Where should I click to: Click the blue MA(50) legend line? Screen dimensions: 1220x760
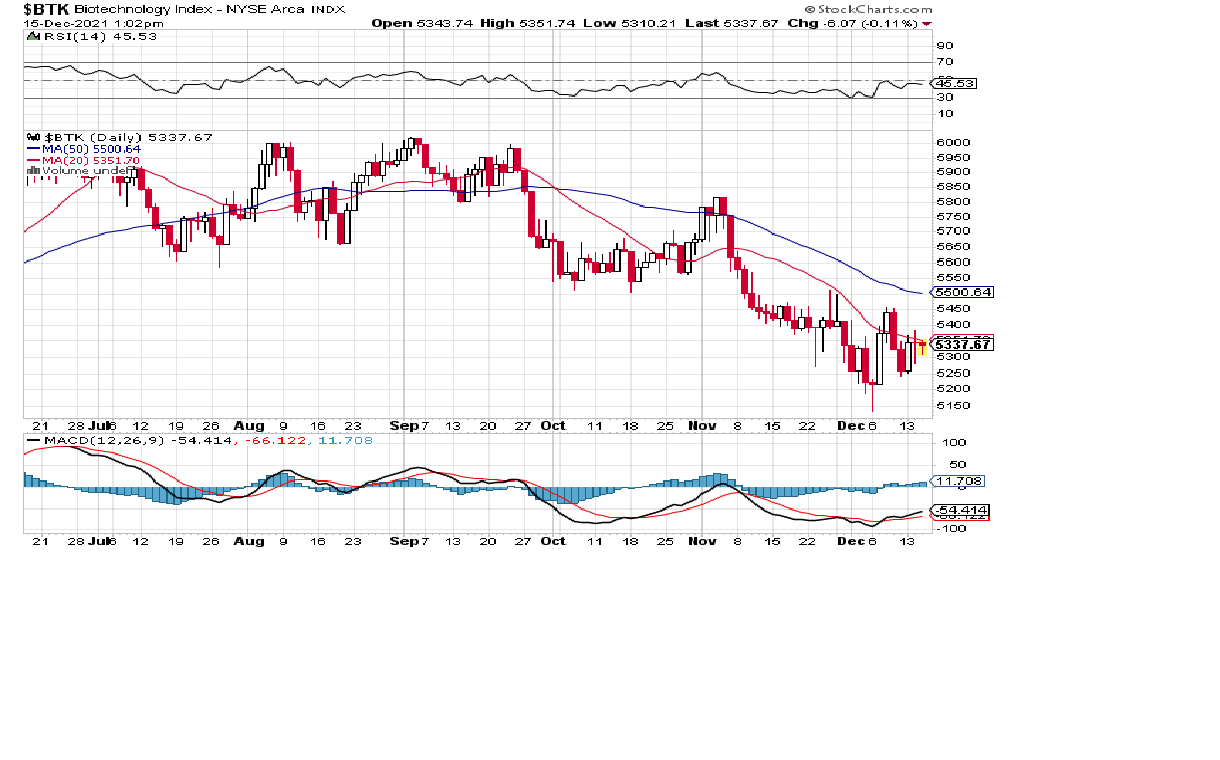pos(31,149)
